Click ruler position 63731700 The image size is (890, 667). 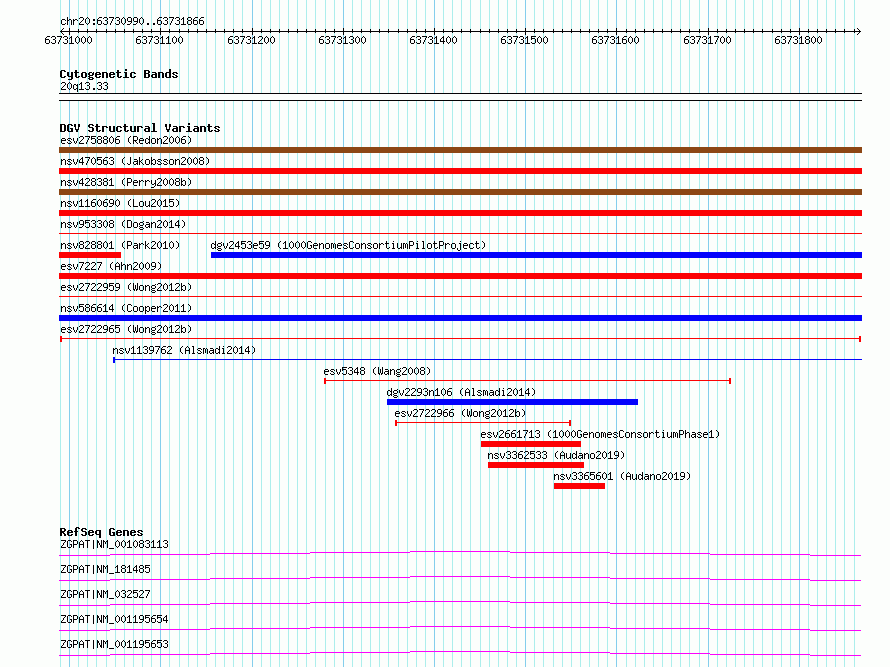[707, 40]
